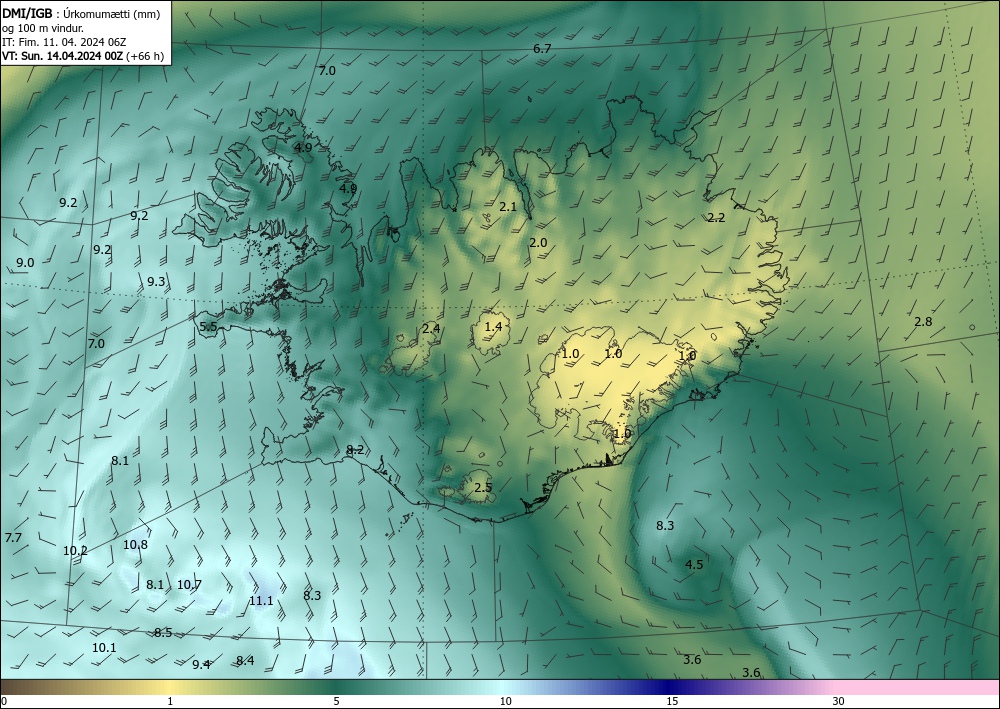Click the '0' label on the color scale
This screenshot has height=709, width=1000.
[x=4, y=702]
